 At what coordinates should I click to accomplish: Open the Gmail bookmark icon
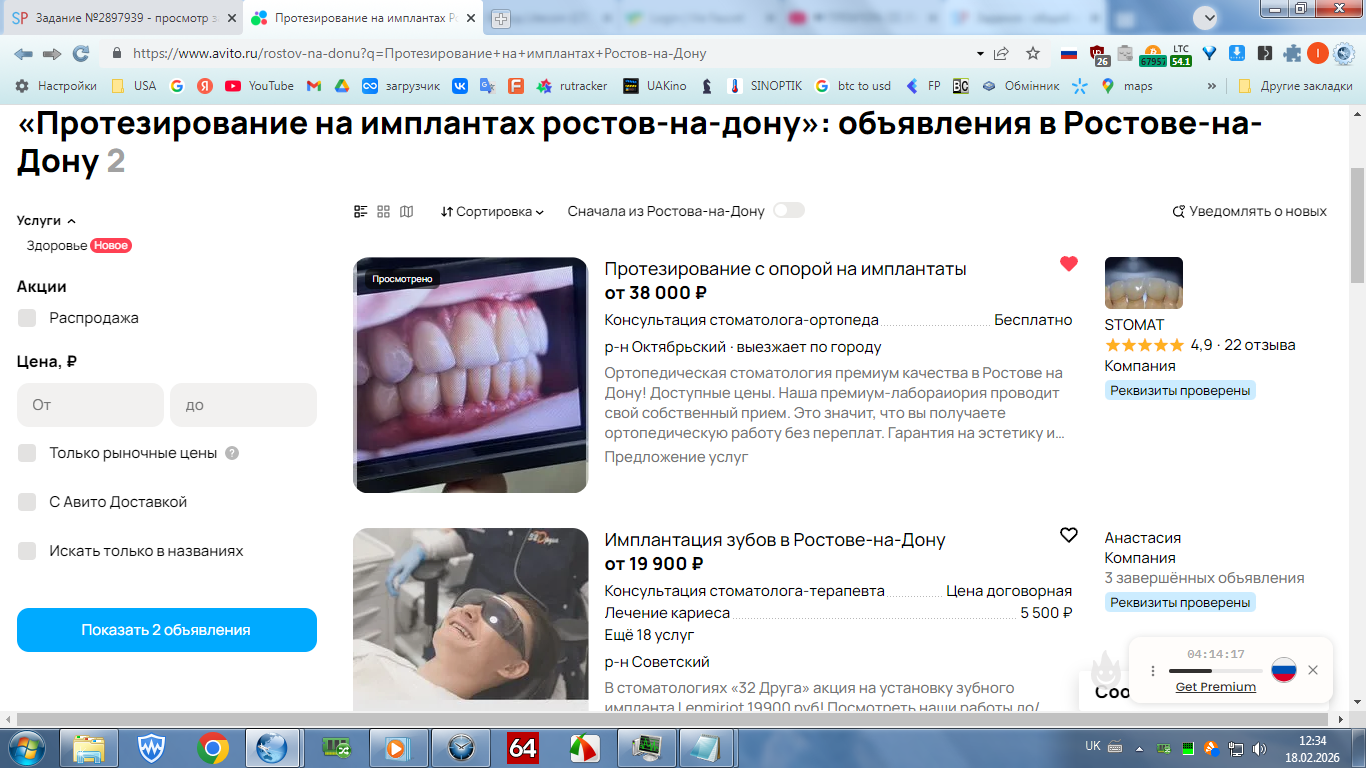pyautogui.click(x=314, y=86)
